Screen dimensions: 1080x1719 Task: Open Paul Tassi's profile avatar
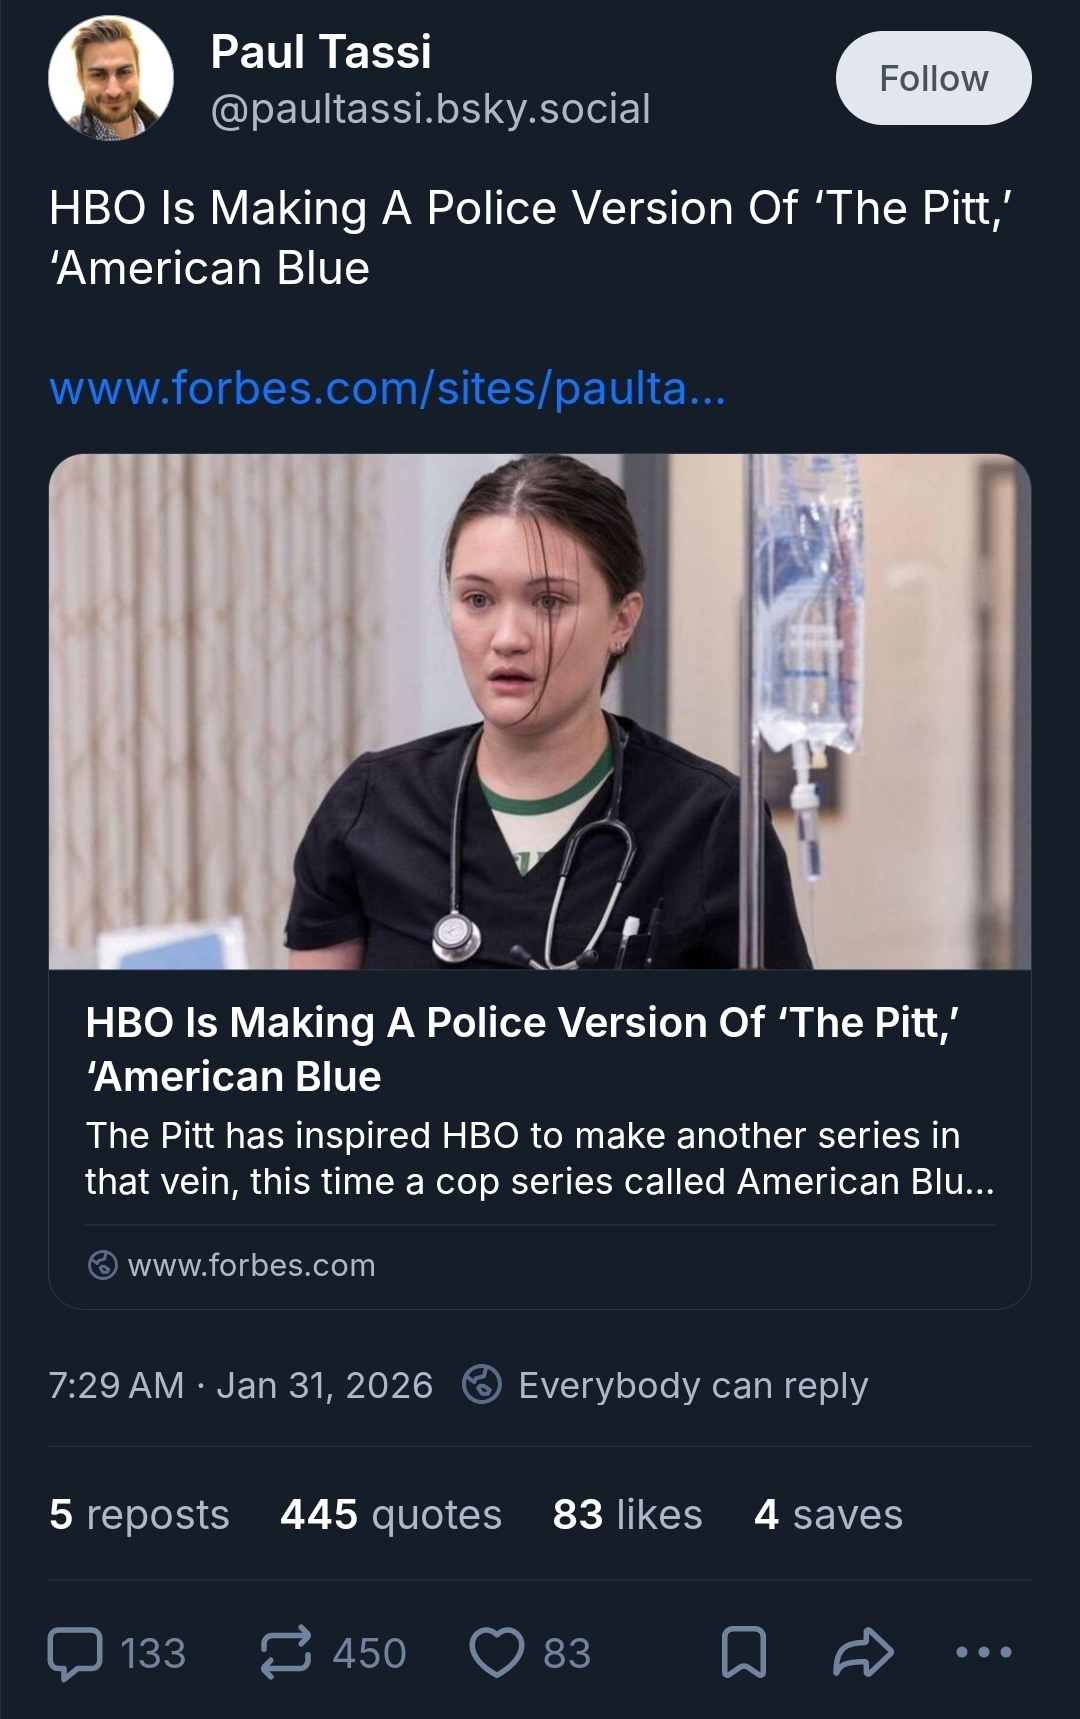pos(111,78)
